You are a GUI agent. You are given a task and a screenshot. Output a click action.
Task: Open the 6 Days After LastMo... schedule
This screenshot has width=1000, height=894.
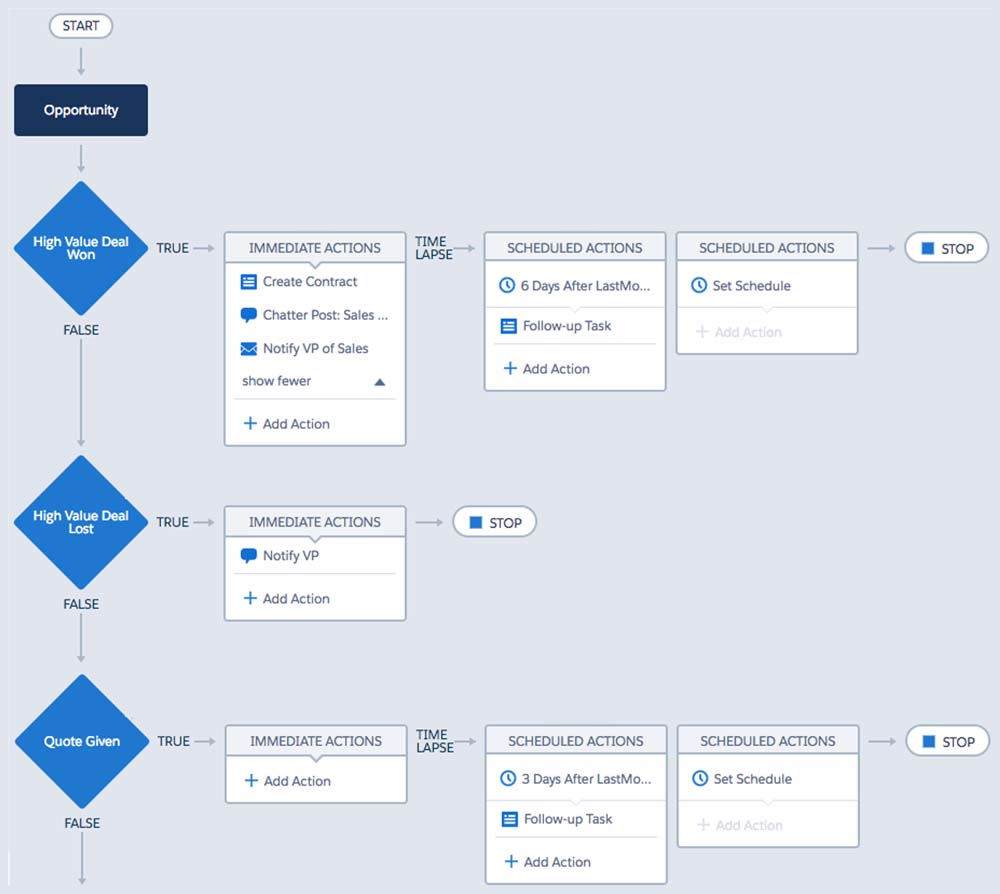pyautogui.click(x=585, y=286)
